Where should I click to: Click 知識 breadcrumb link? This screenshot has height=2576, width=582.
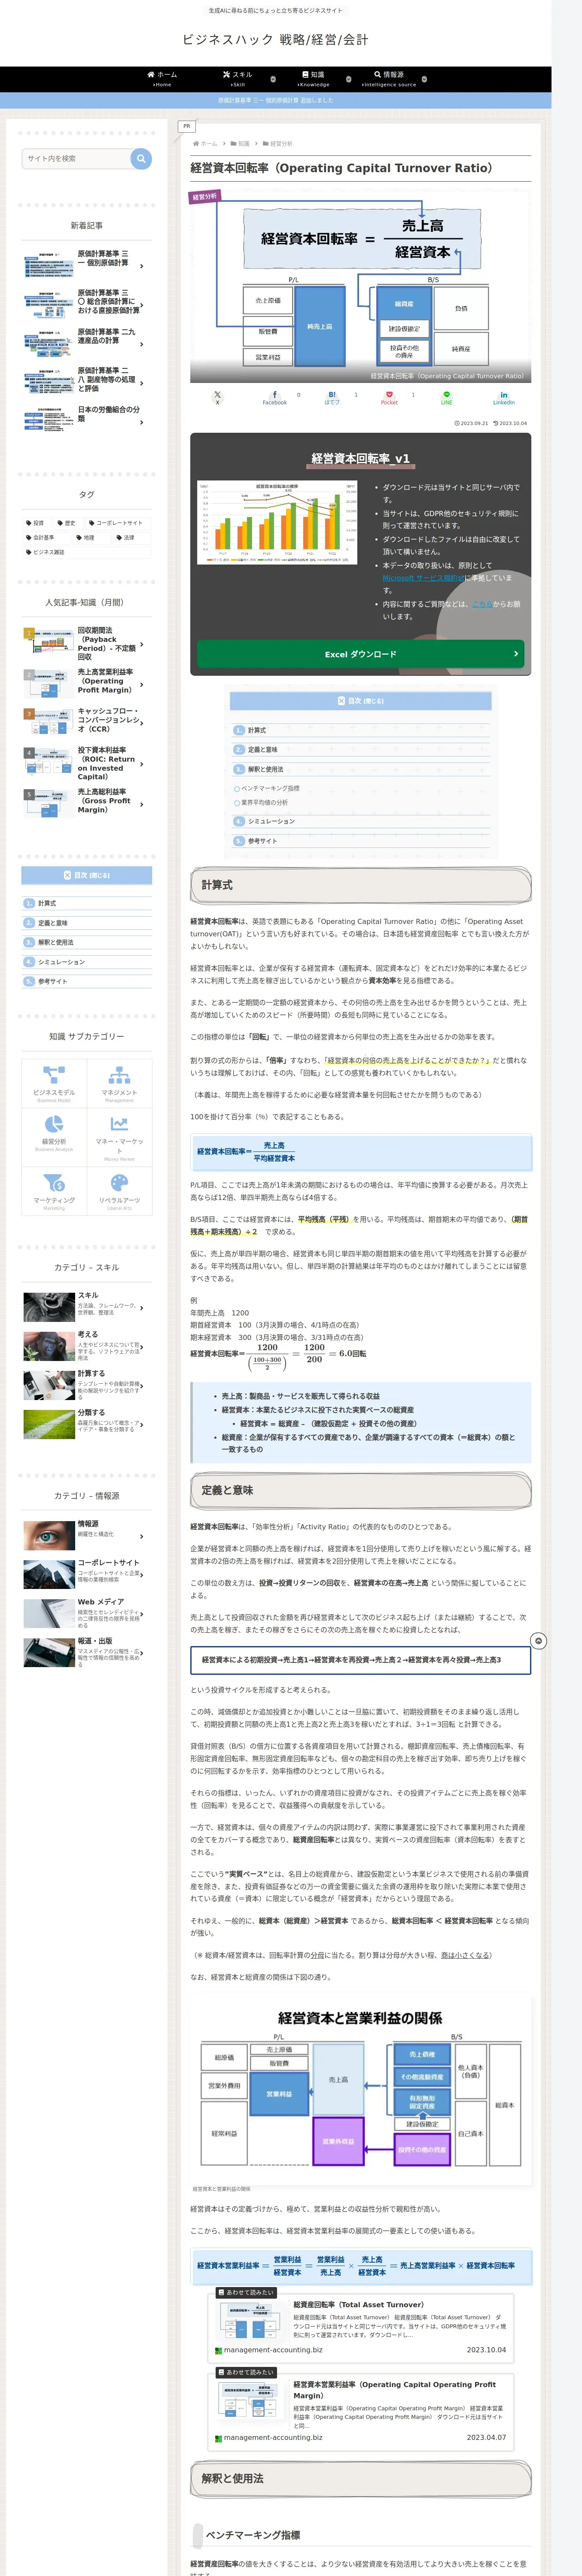point(243,143)
